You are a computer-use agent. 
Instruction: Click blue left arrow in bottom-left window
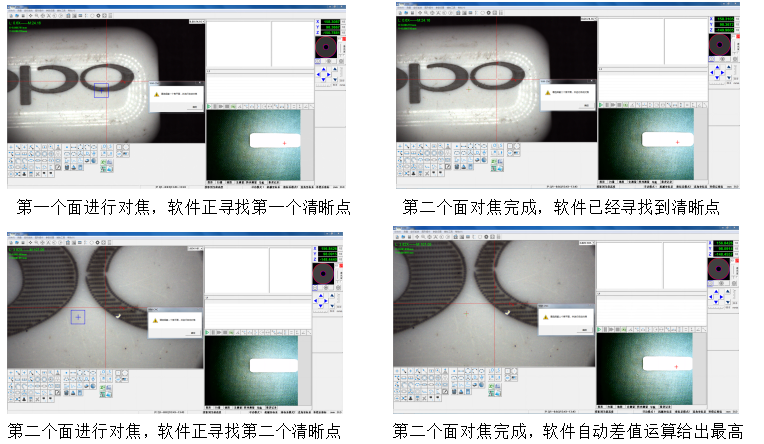tap(315, 301)
